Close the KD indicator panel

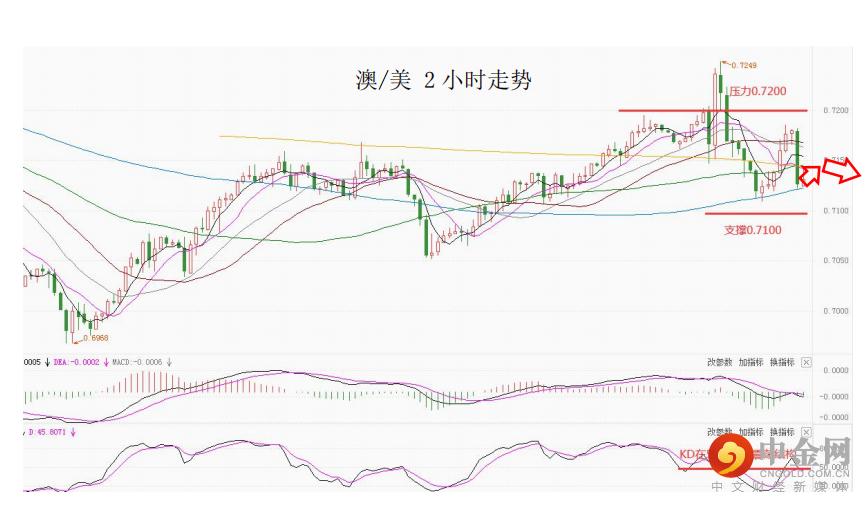(x=807, y=432)
